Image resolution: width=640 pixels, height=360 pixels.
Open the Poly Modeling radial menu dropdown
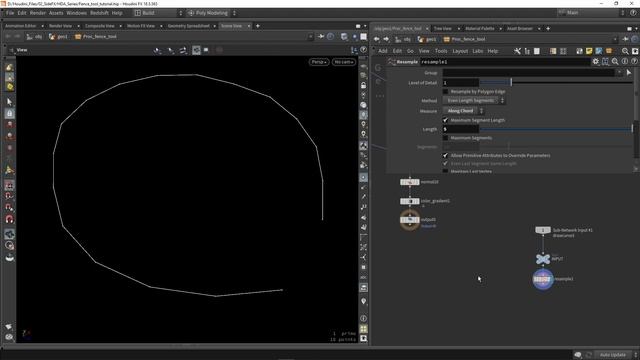coord(212,13)
